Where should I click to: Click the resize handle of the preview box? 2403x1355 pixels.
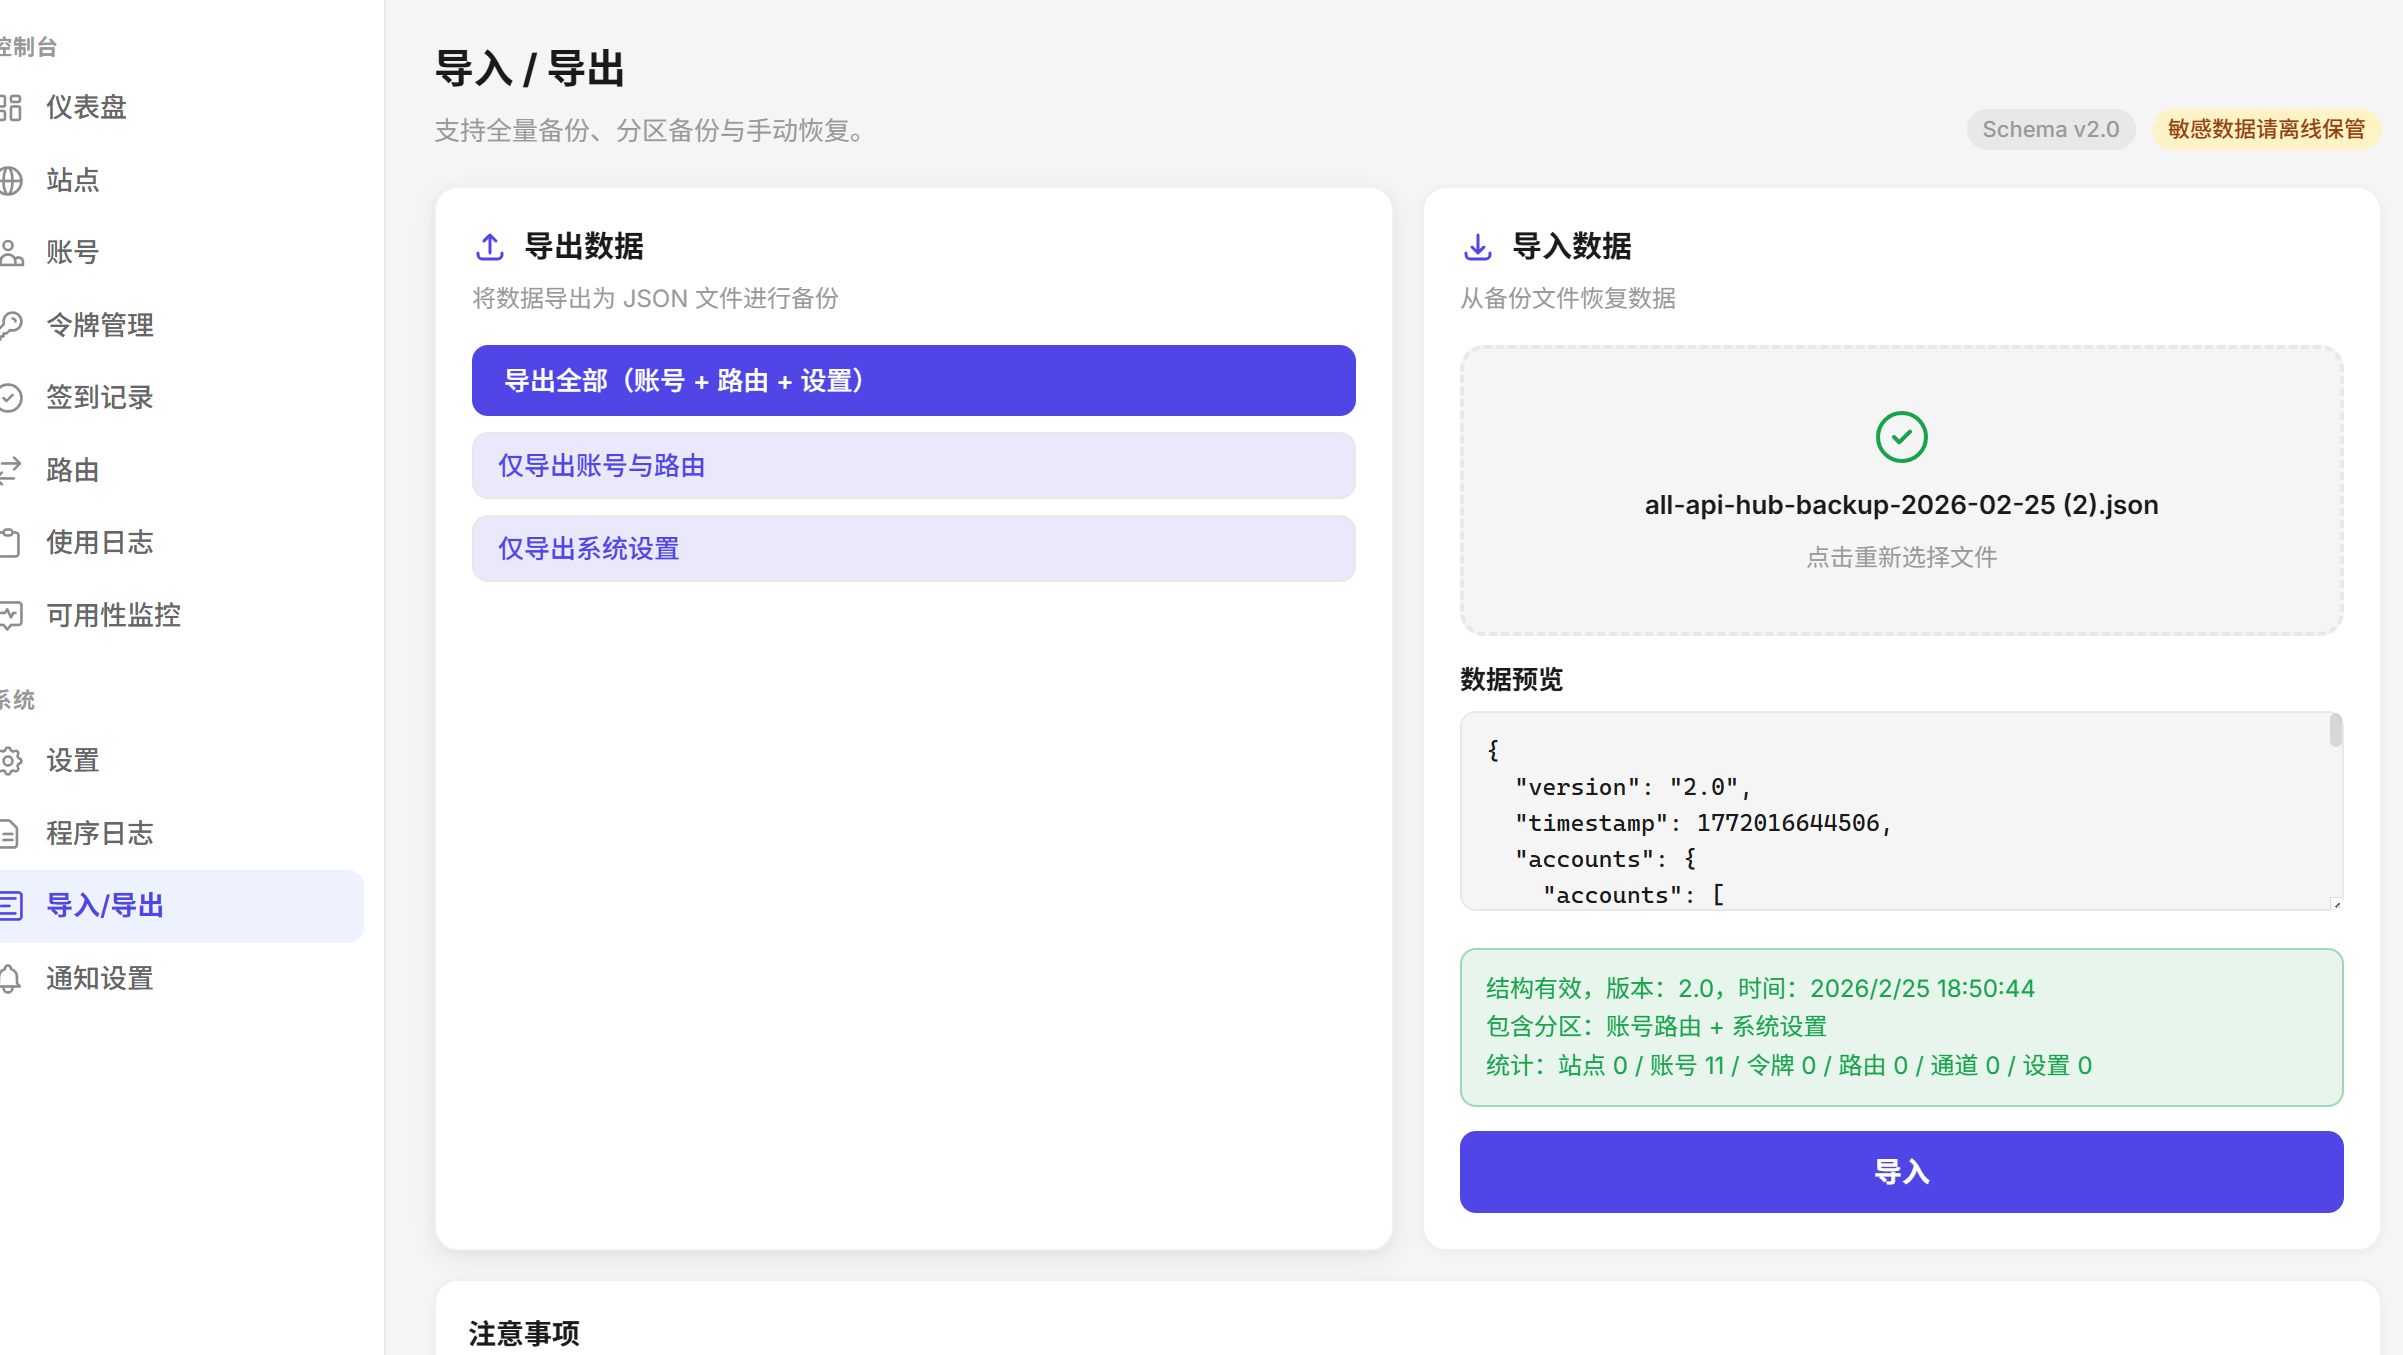click(x=2336, y=904)
